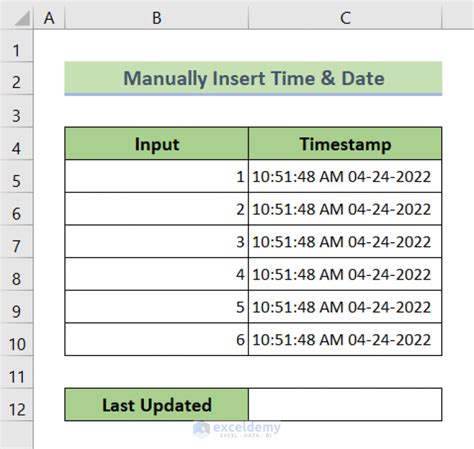Screen dimensions: 474x449
Task: Select column C header
Action: click(x=345, y=18)
